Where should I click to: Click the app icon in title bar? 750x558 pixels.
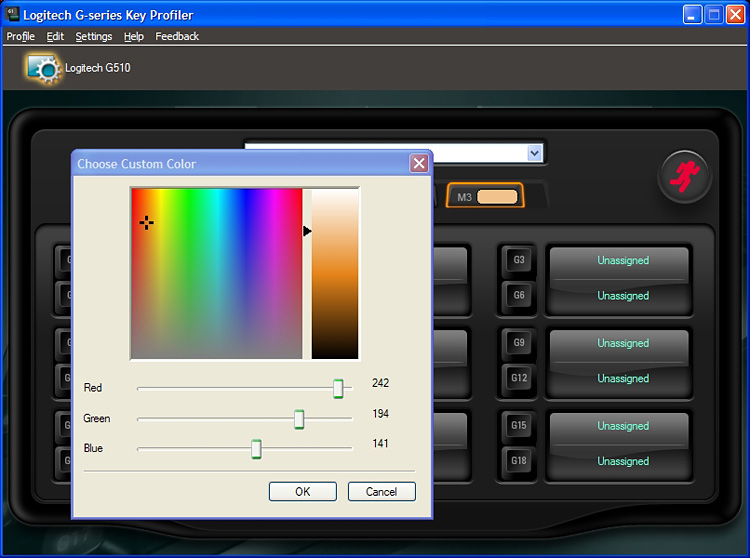[11, 14]
